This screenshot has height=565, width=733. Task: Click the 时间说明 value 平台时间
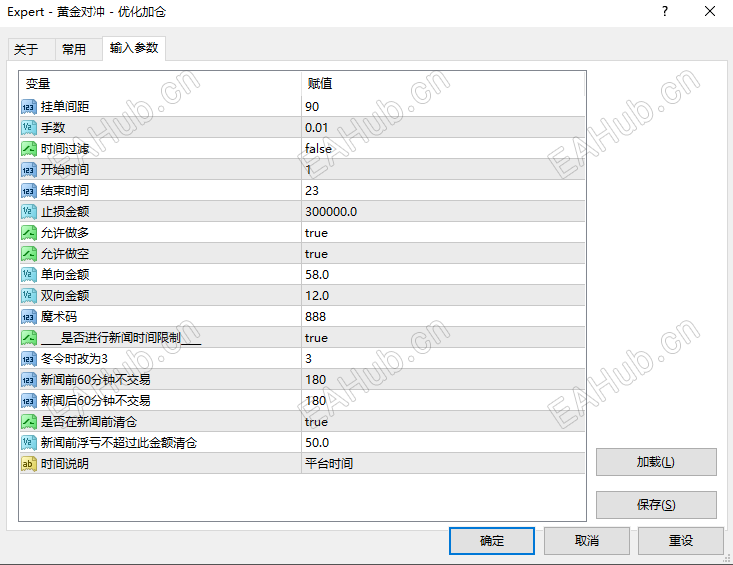pos(329,464)
